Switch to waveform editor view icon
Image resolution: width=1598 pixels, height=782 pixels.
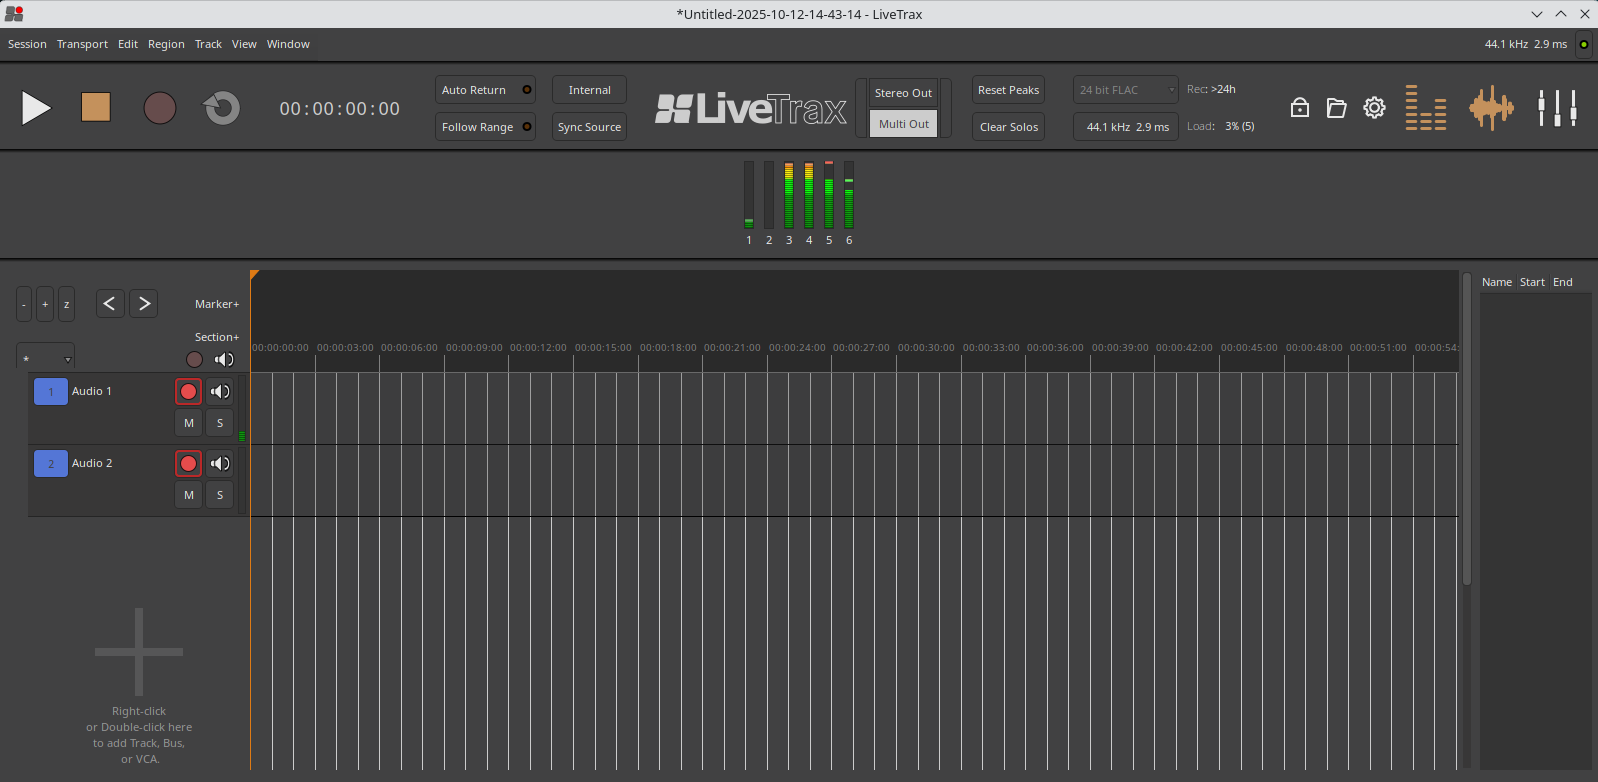click(x=1491, y=108)
